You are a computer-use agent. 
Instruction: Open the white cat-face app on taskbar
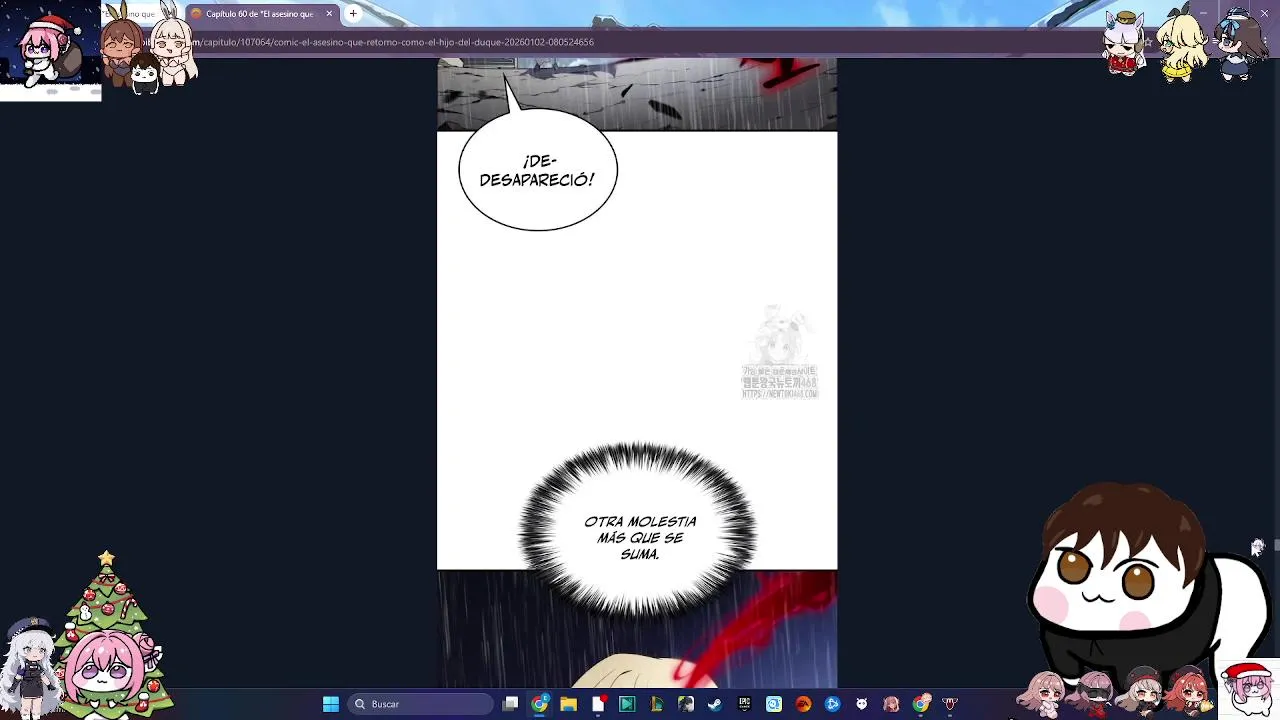(x=862, y=704)
